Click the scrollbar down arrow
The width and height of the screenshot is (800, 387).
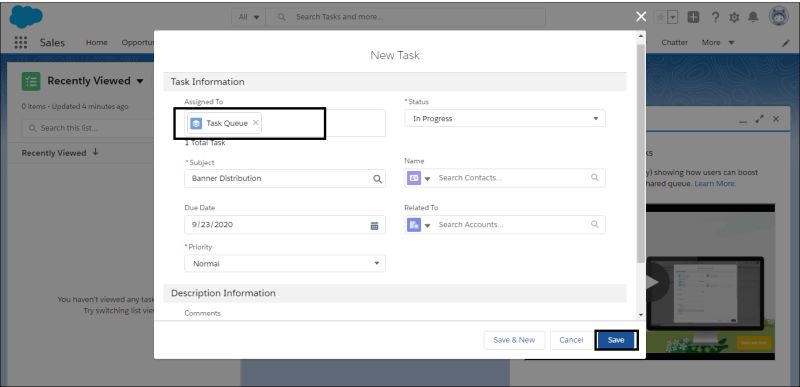tap(641, 316)
